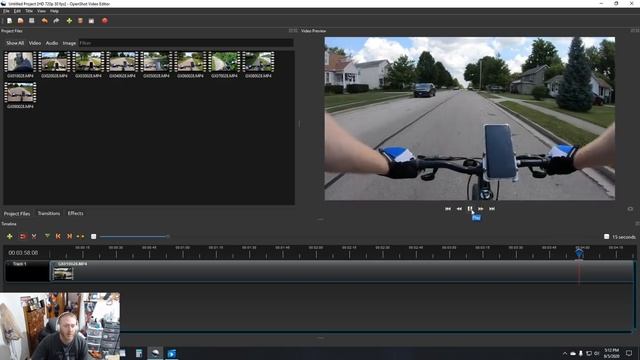
Task: Click the Save Project toolbar icon
Action: pos(31,20)
